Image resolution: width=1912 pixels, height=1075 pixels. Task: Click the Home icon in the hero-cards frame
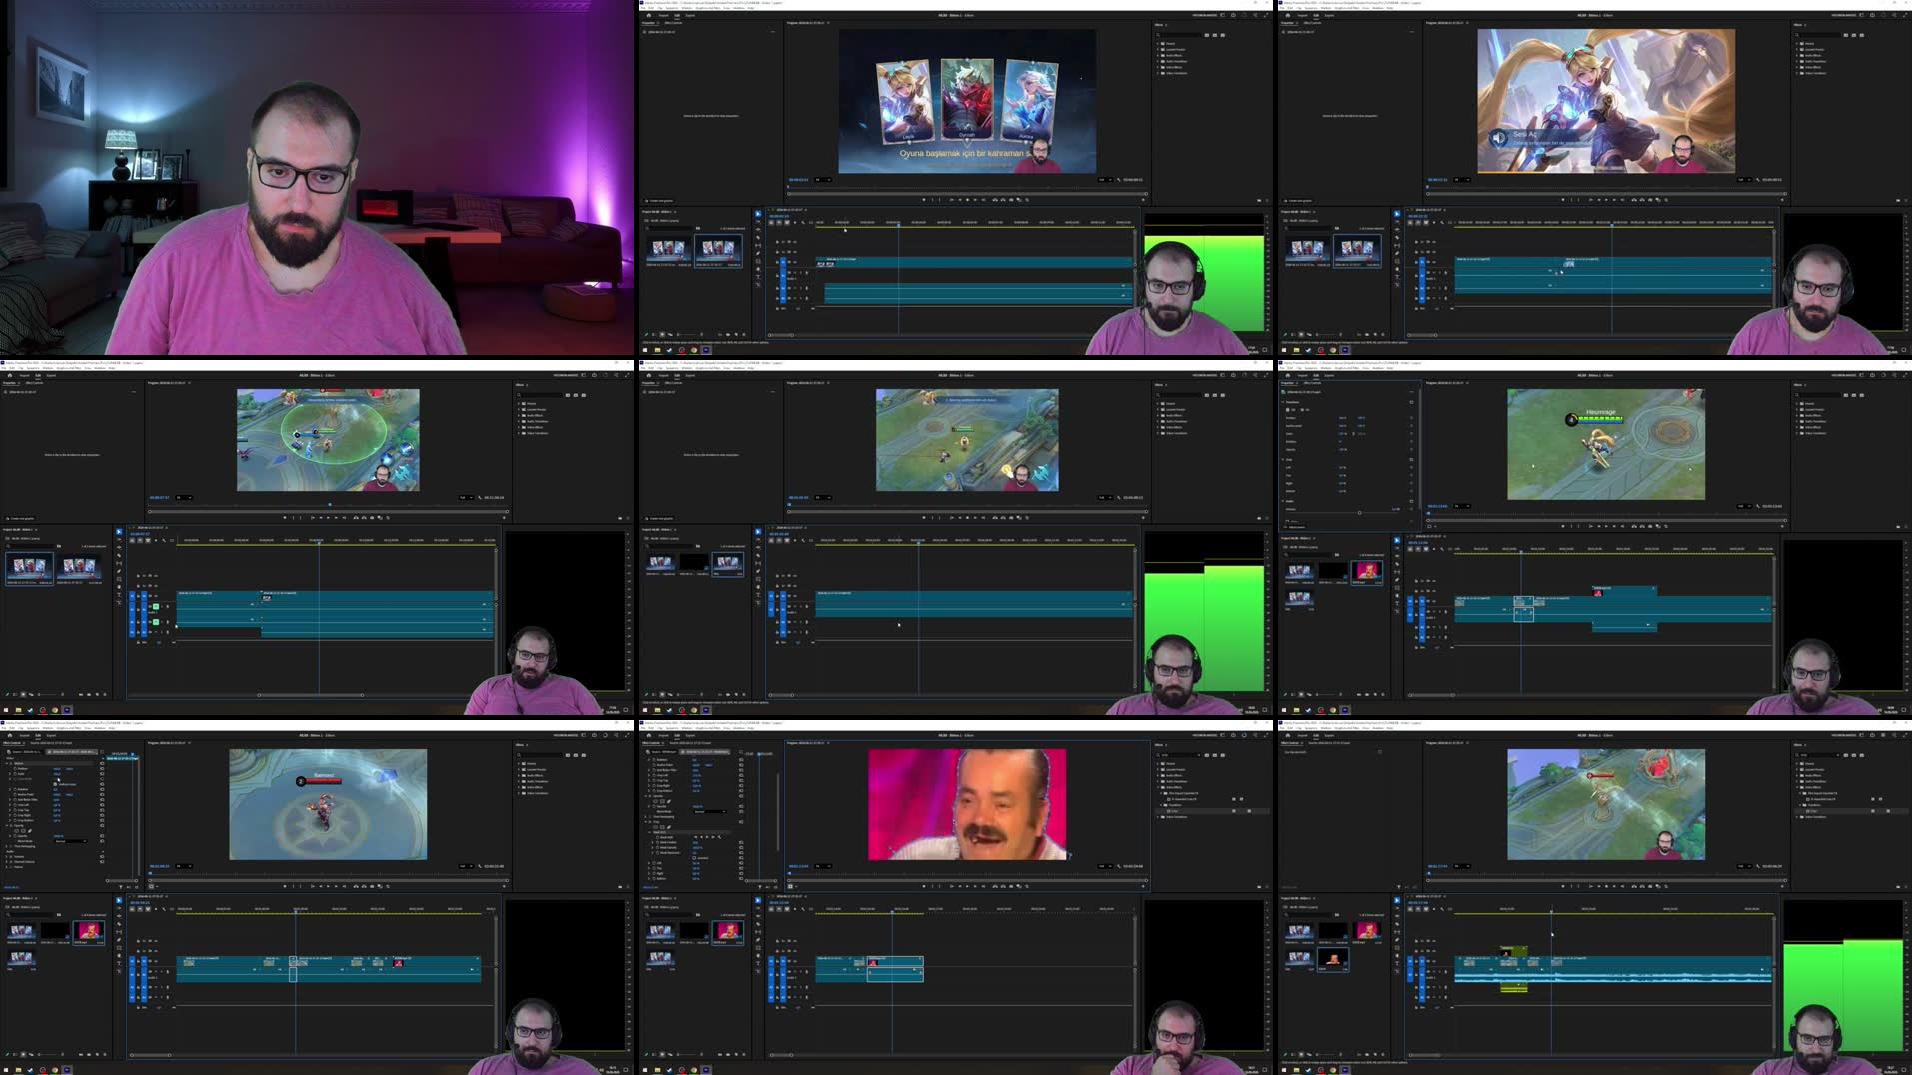(649, 15)
